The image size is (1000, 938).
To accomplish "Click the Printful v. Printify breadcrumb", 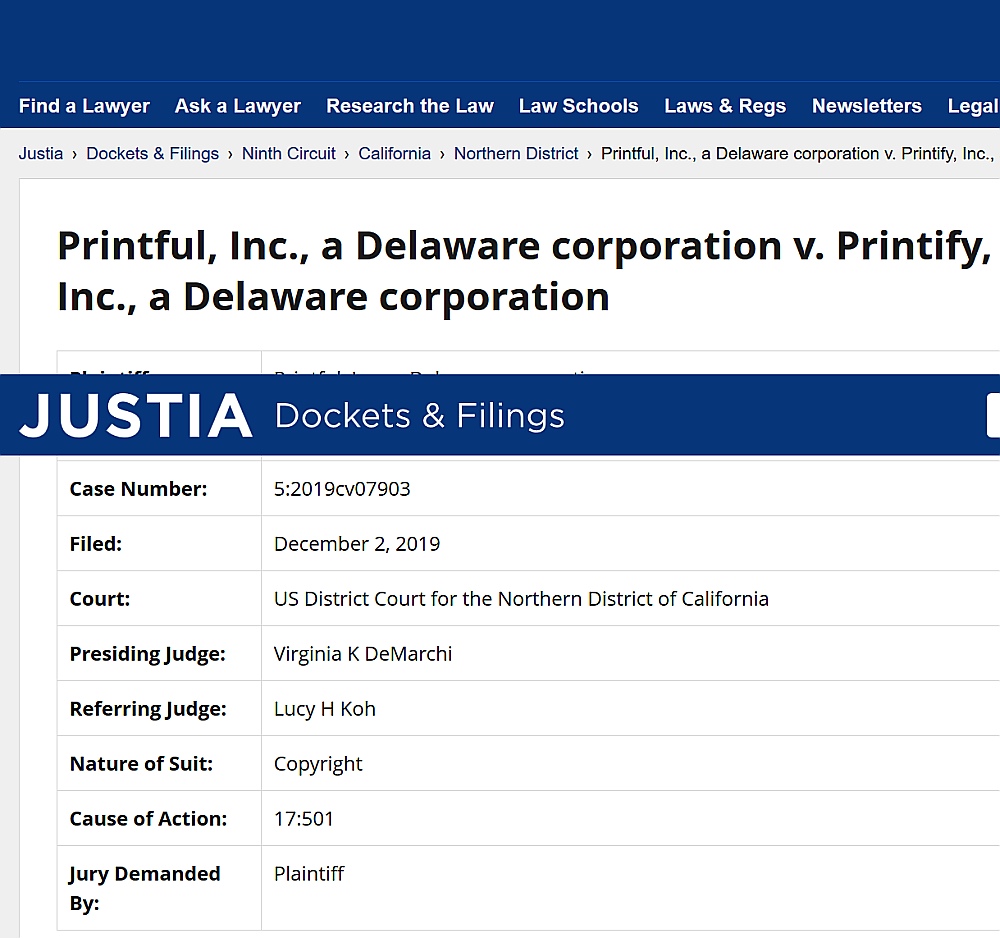I will pyautogui.click(x=800, y=154).
